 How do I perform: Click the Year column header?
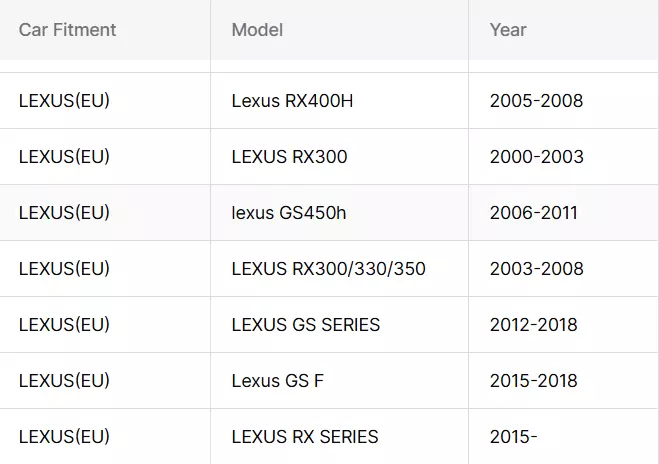pos(508,30)
